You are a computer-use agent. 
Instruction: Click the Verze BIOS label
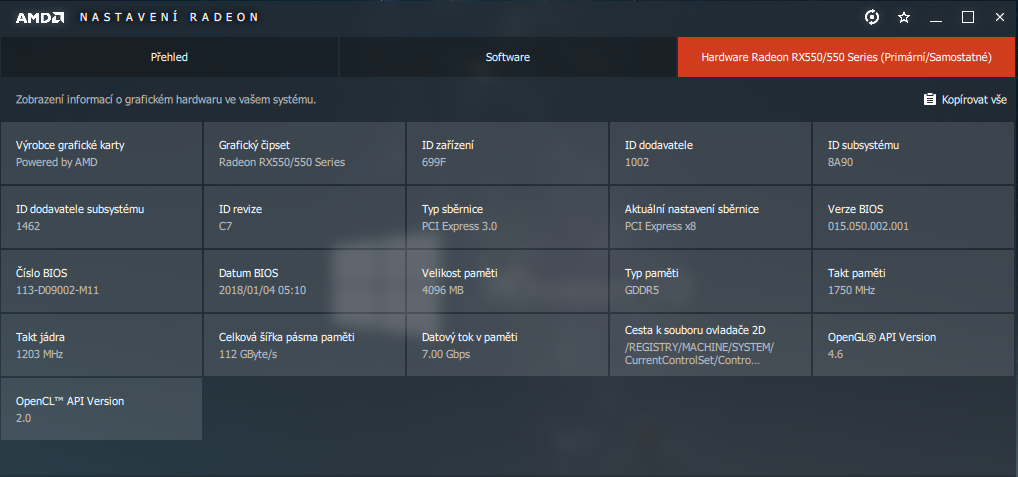(x=855, y=209)
